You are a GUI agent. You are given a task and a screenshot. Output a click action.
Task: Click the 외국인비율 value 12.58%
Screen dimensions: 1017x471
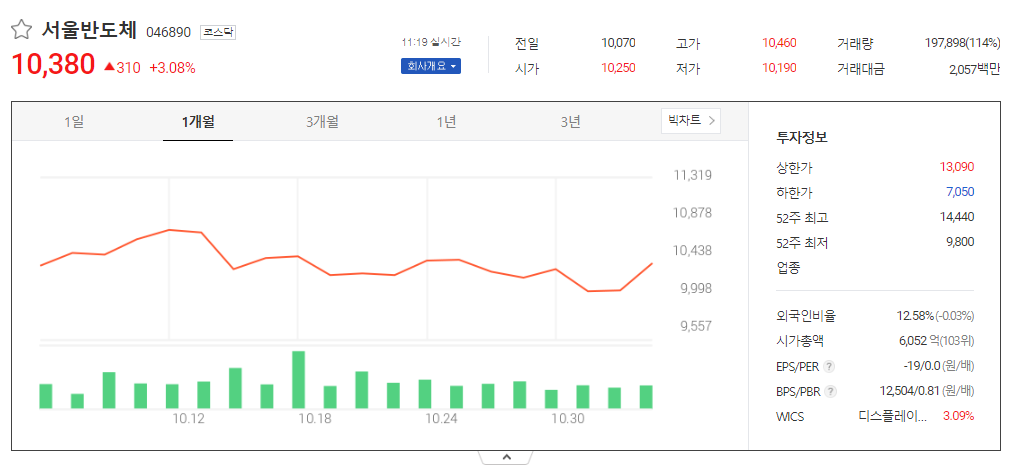click(915, 316)
